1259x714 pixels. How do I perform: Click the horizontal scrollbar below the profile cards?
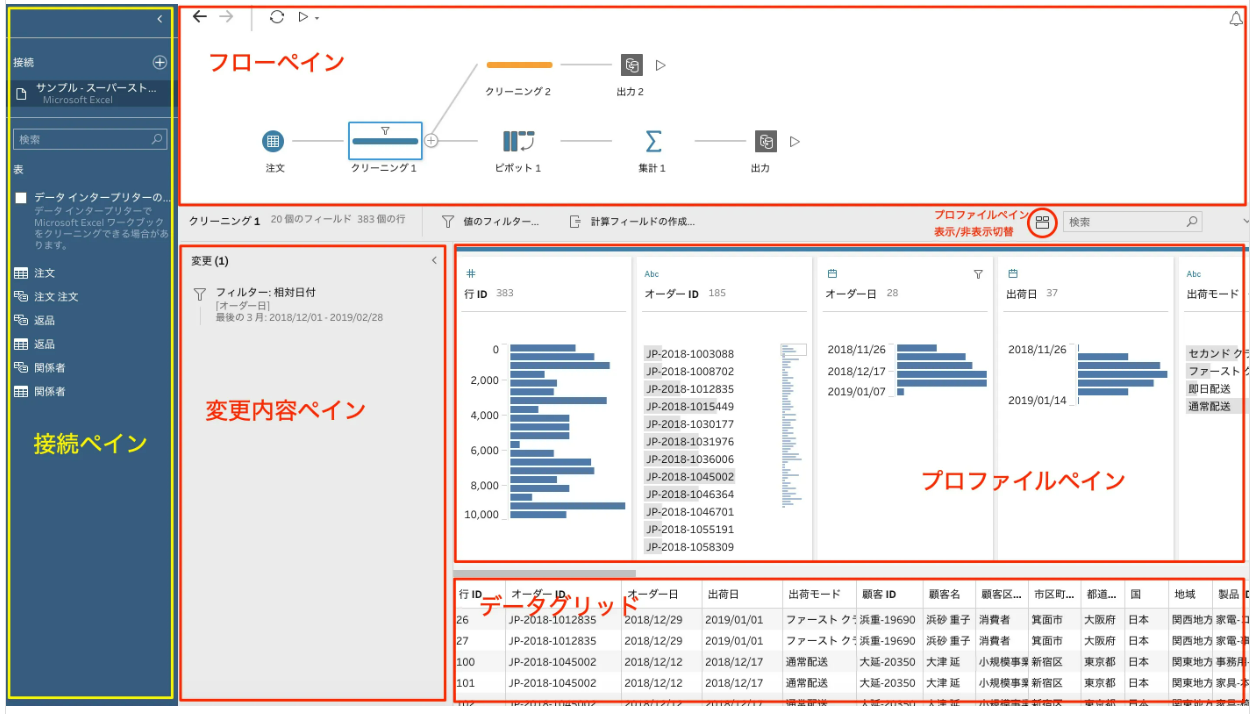(x=545, y=573)
